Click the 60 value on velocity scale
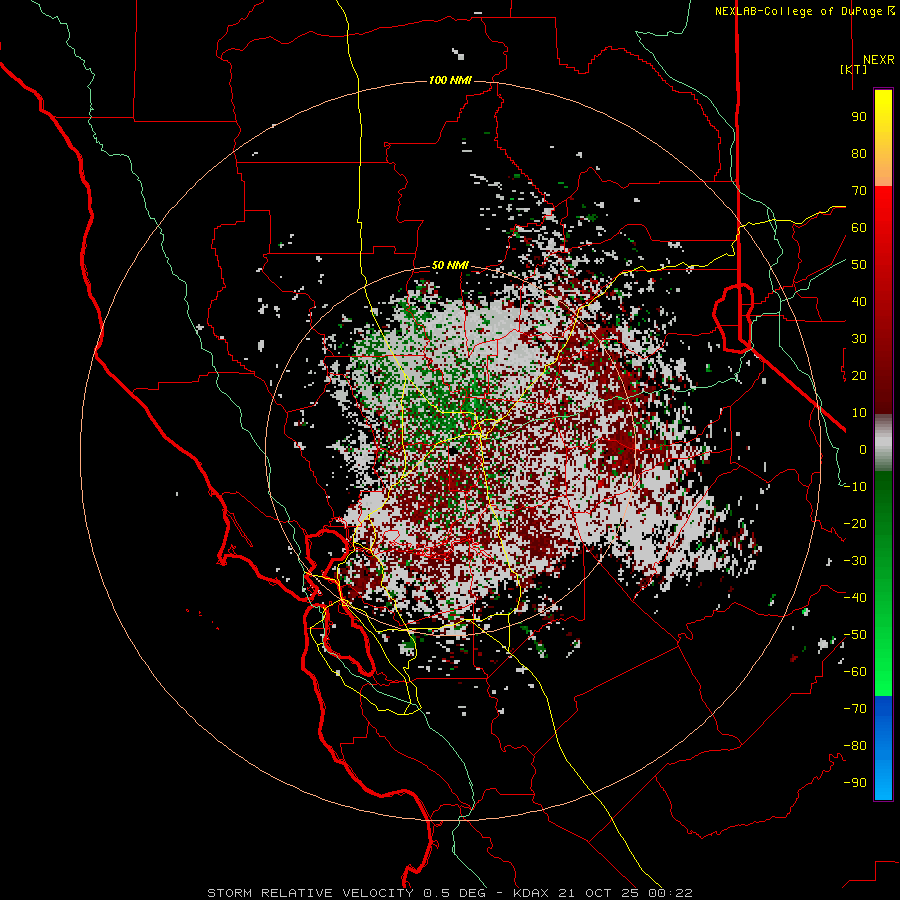The image size is (900, 900). (859, 228)
